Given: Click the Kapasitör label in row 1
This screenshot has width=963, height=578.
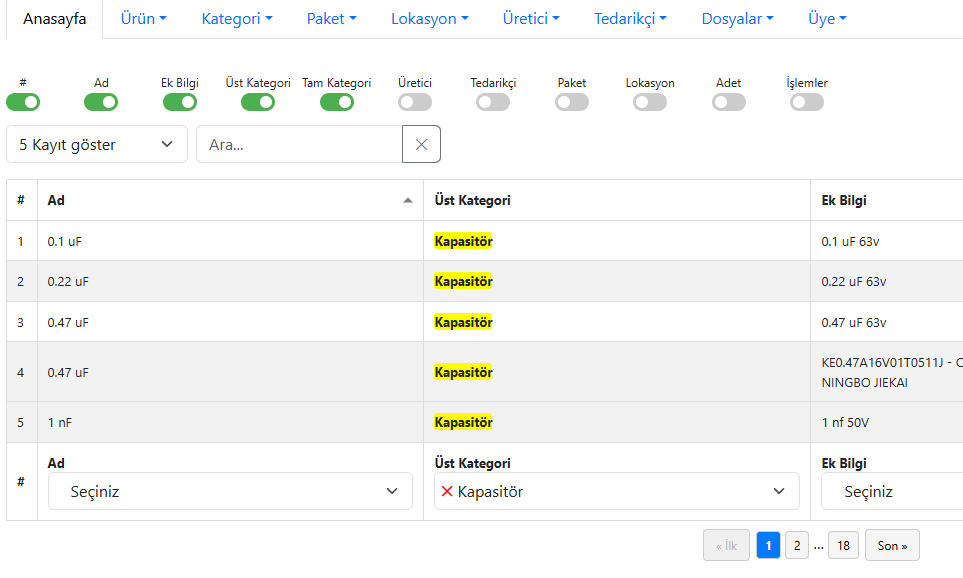Looking at the screenshot, I should coord(463,241).
